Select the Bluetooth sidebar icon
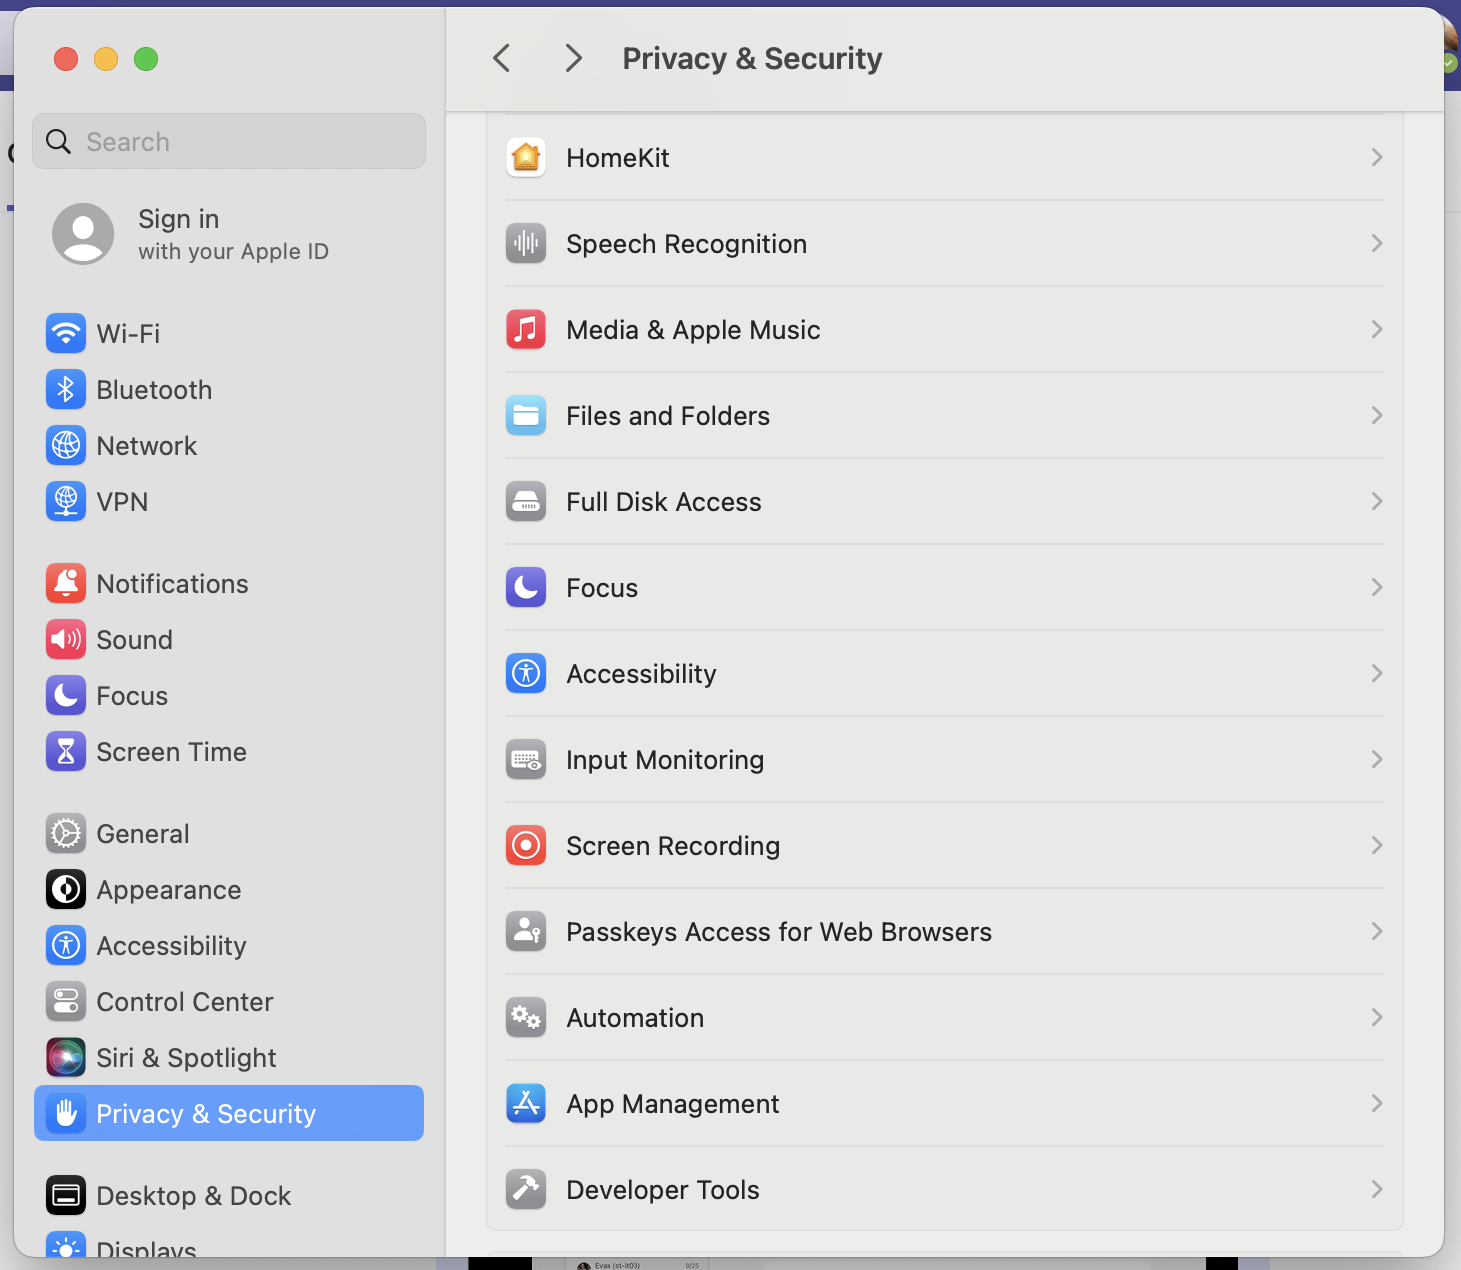The height and width of the screenshot is (1270, 1461). [66, 390]
